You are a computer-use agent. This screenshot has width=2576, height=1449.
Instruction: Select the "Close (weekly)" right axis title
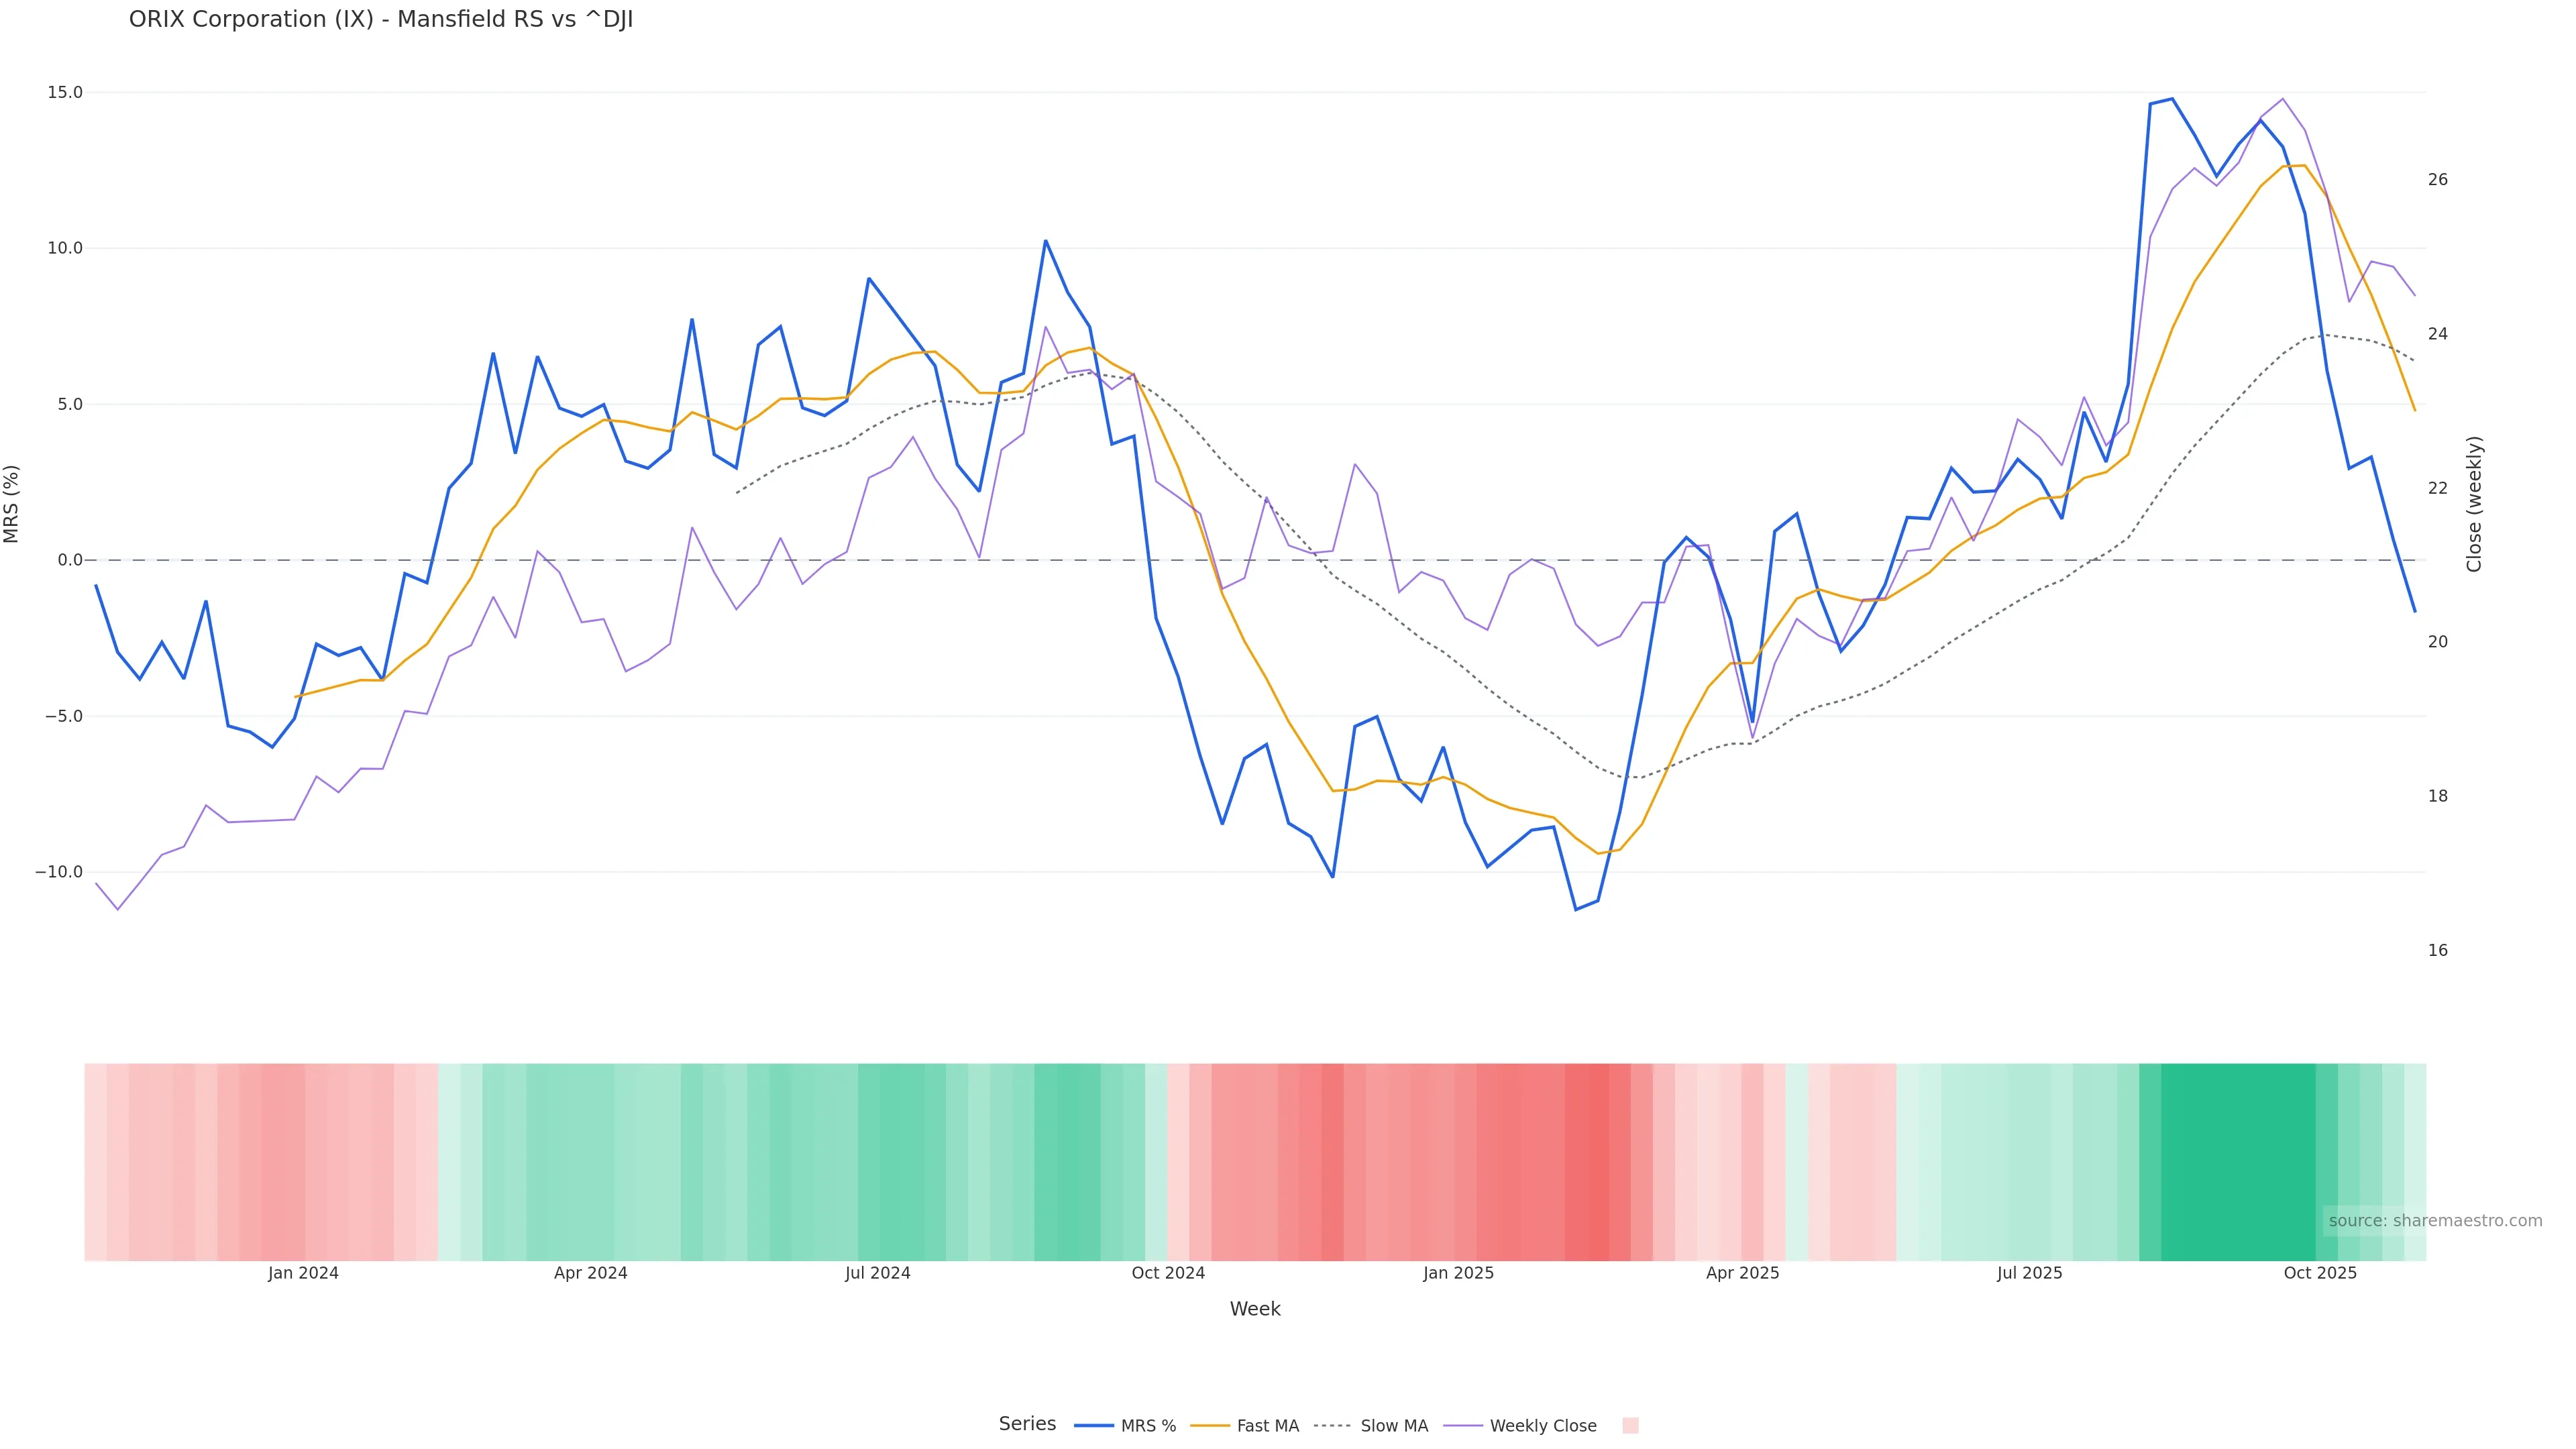coord(2474,504)
